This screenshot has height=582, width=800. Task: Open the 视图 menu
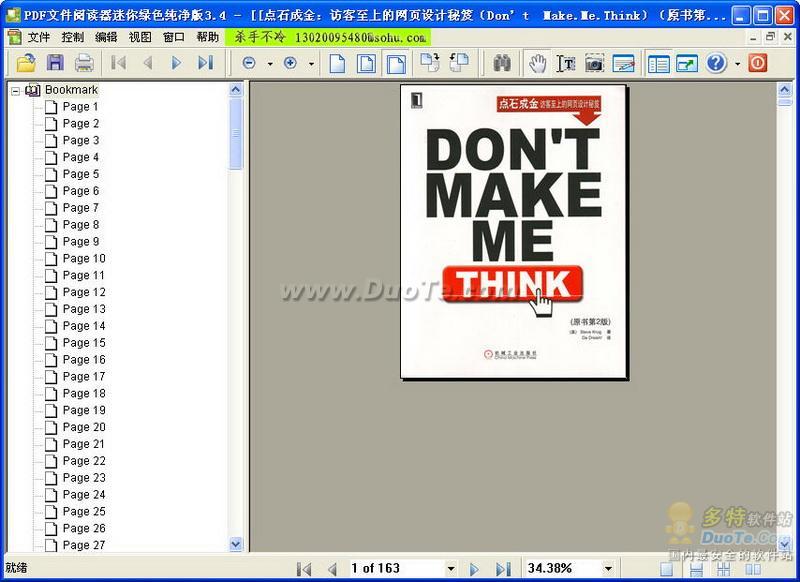pos(140,37)
